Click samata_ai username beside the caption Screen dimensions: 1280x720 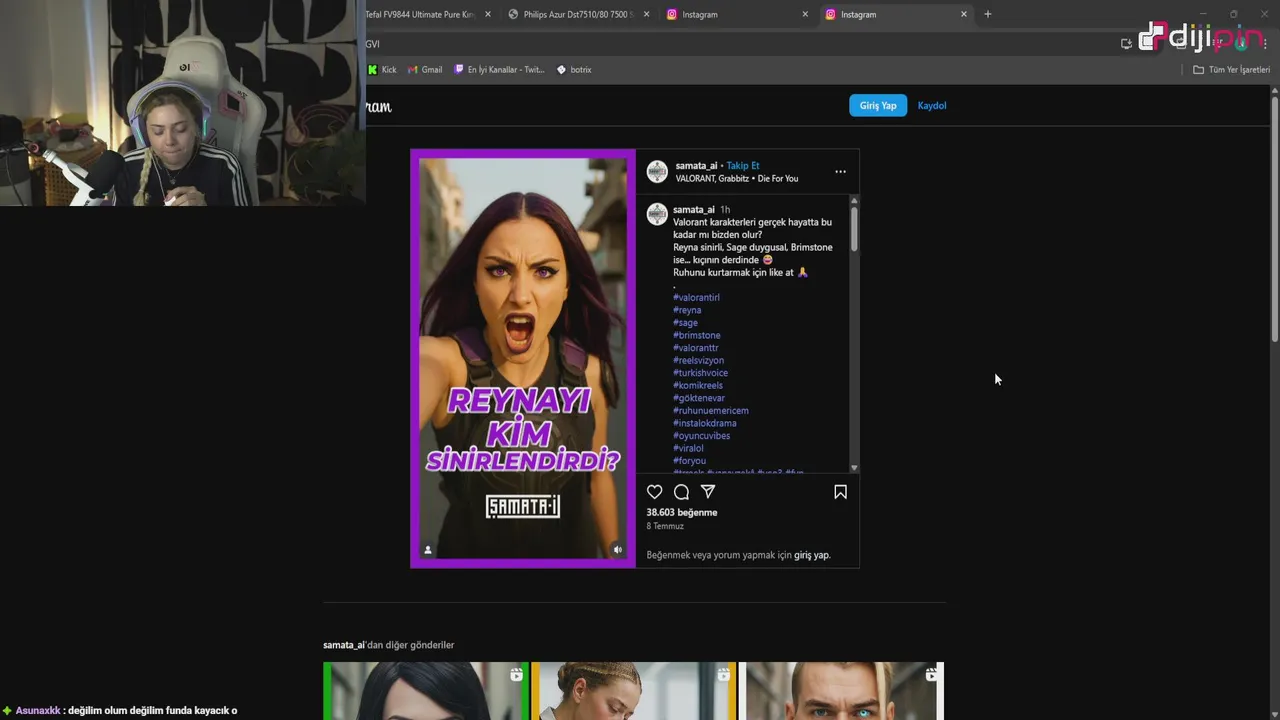(x=694, y=210)
